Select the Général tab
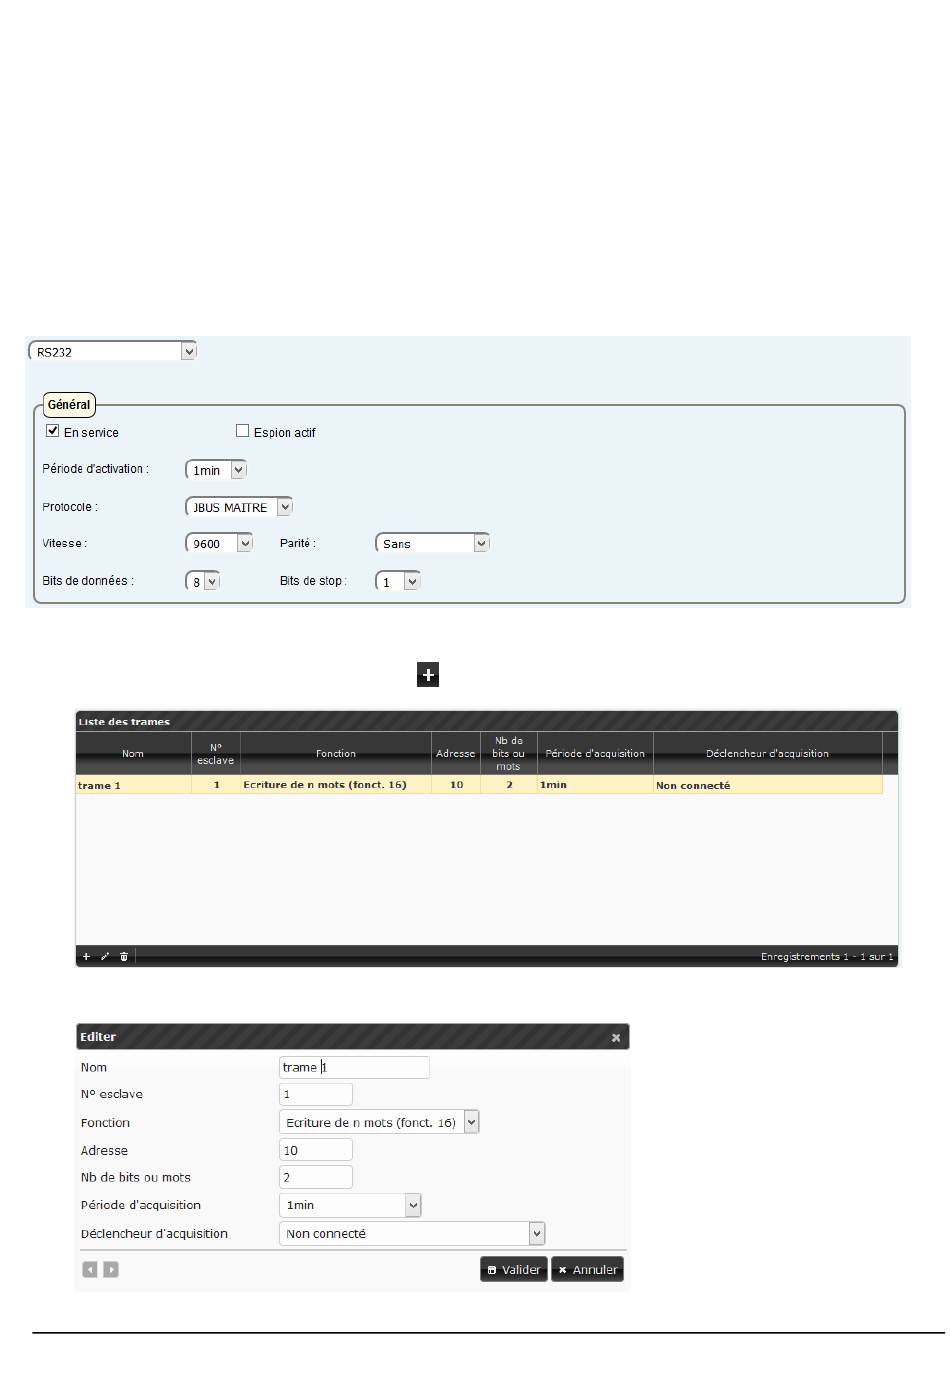 pos(69,405)
